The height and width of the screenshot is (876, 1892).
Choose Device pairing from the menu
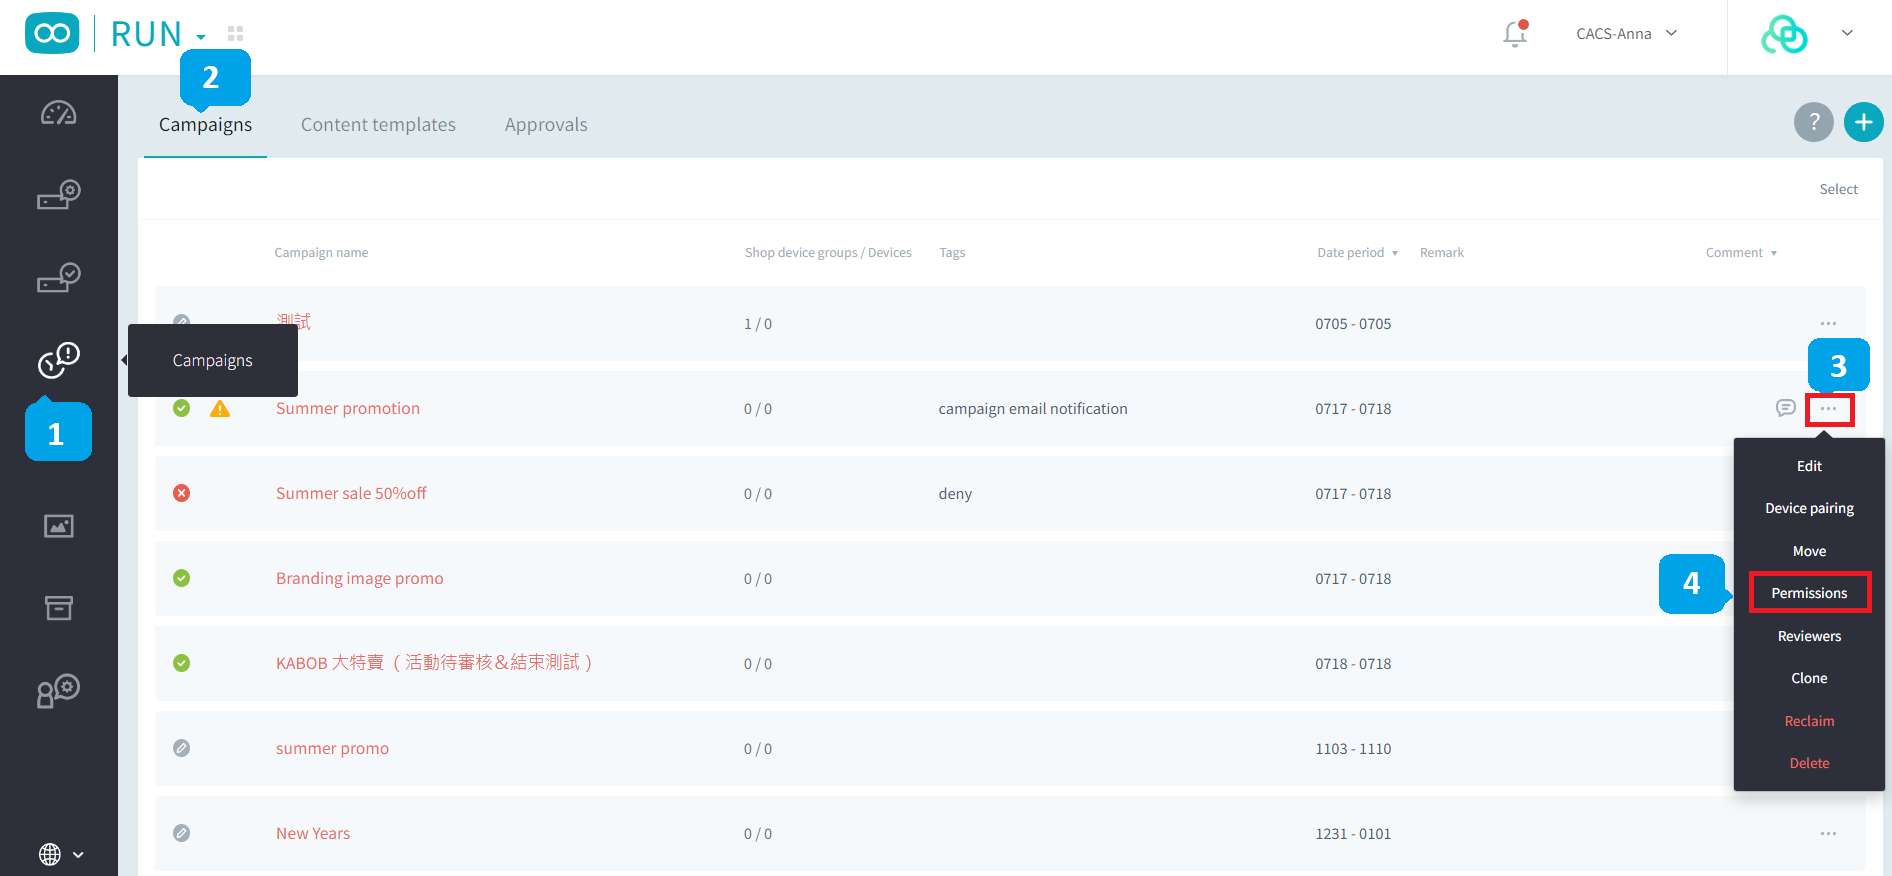tap(1809, 508)
